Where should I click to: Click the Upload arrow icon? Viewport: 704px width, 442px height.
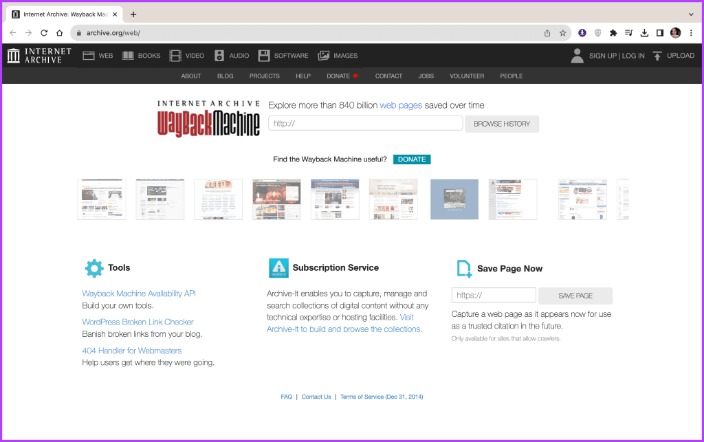[657, 56]
